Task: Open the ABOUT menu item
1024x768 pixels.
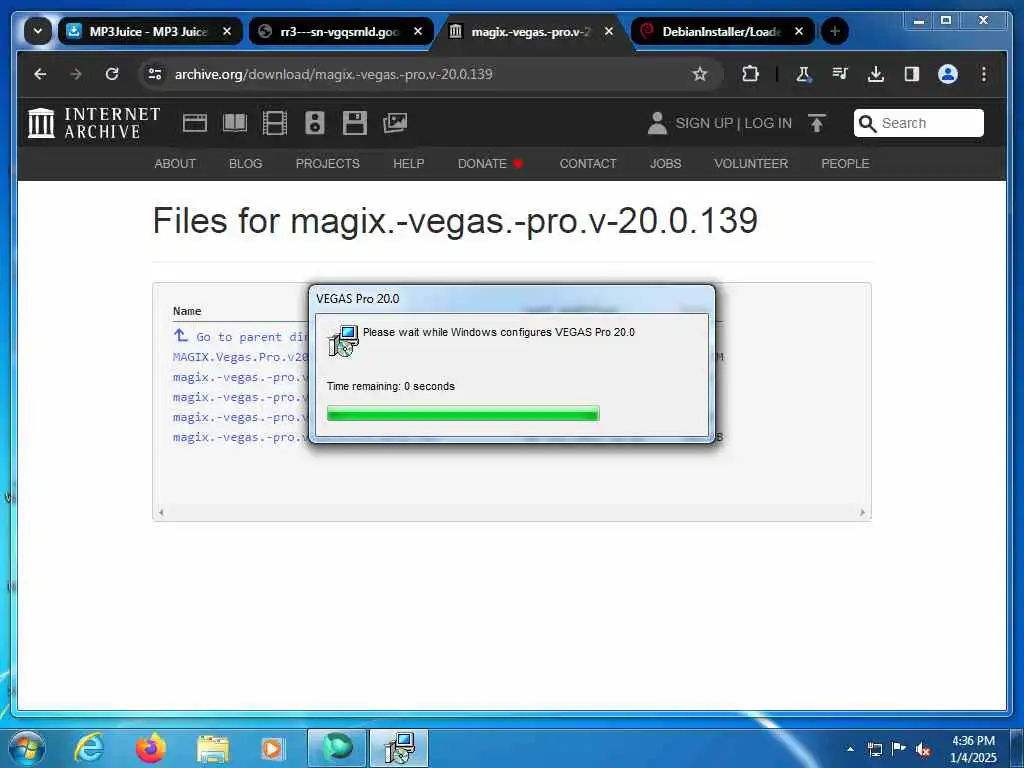Action: (175, 164)
